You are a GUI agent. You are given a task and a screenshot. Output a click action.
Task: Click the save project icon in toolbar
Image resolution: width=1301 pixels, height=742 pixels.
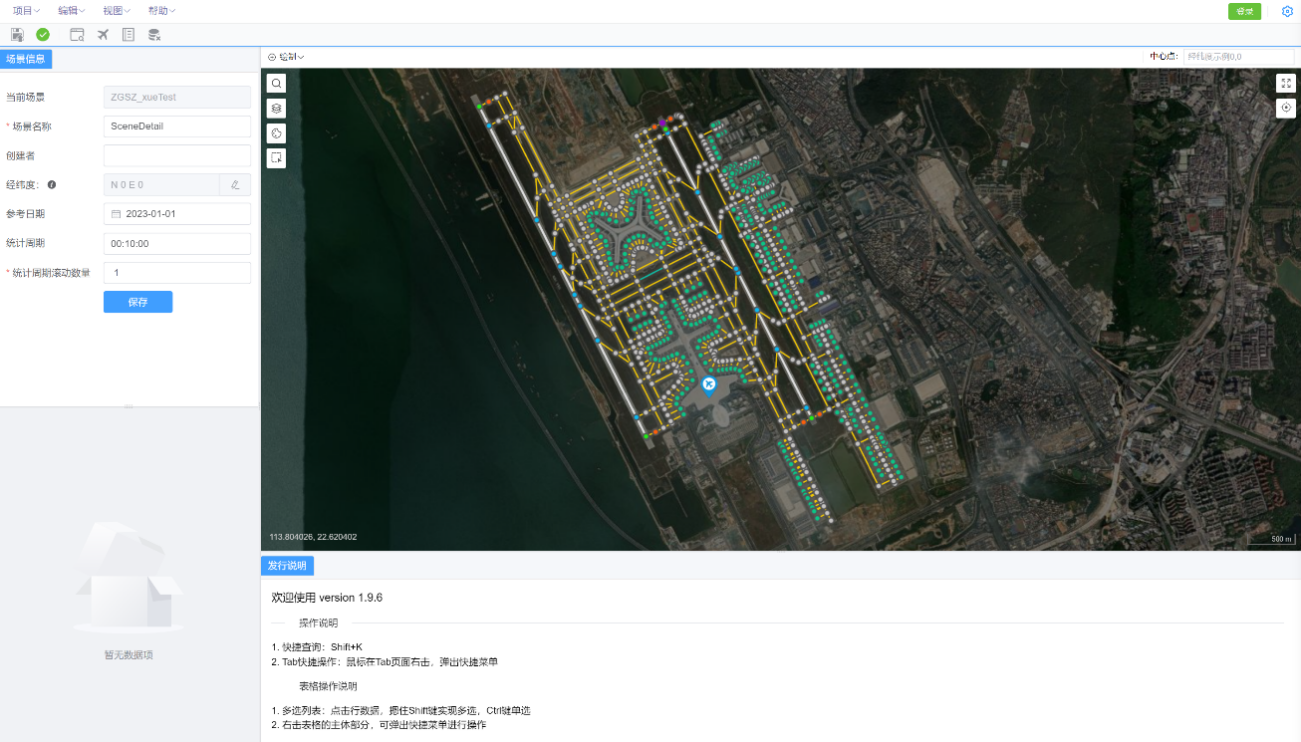pos(17,34)
